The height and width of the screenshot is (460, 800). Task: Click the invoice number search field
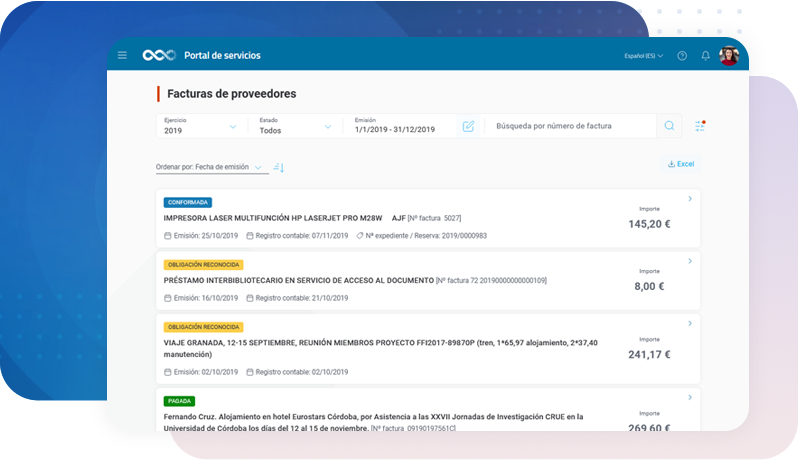(x=570, y=127)
